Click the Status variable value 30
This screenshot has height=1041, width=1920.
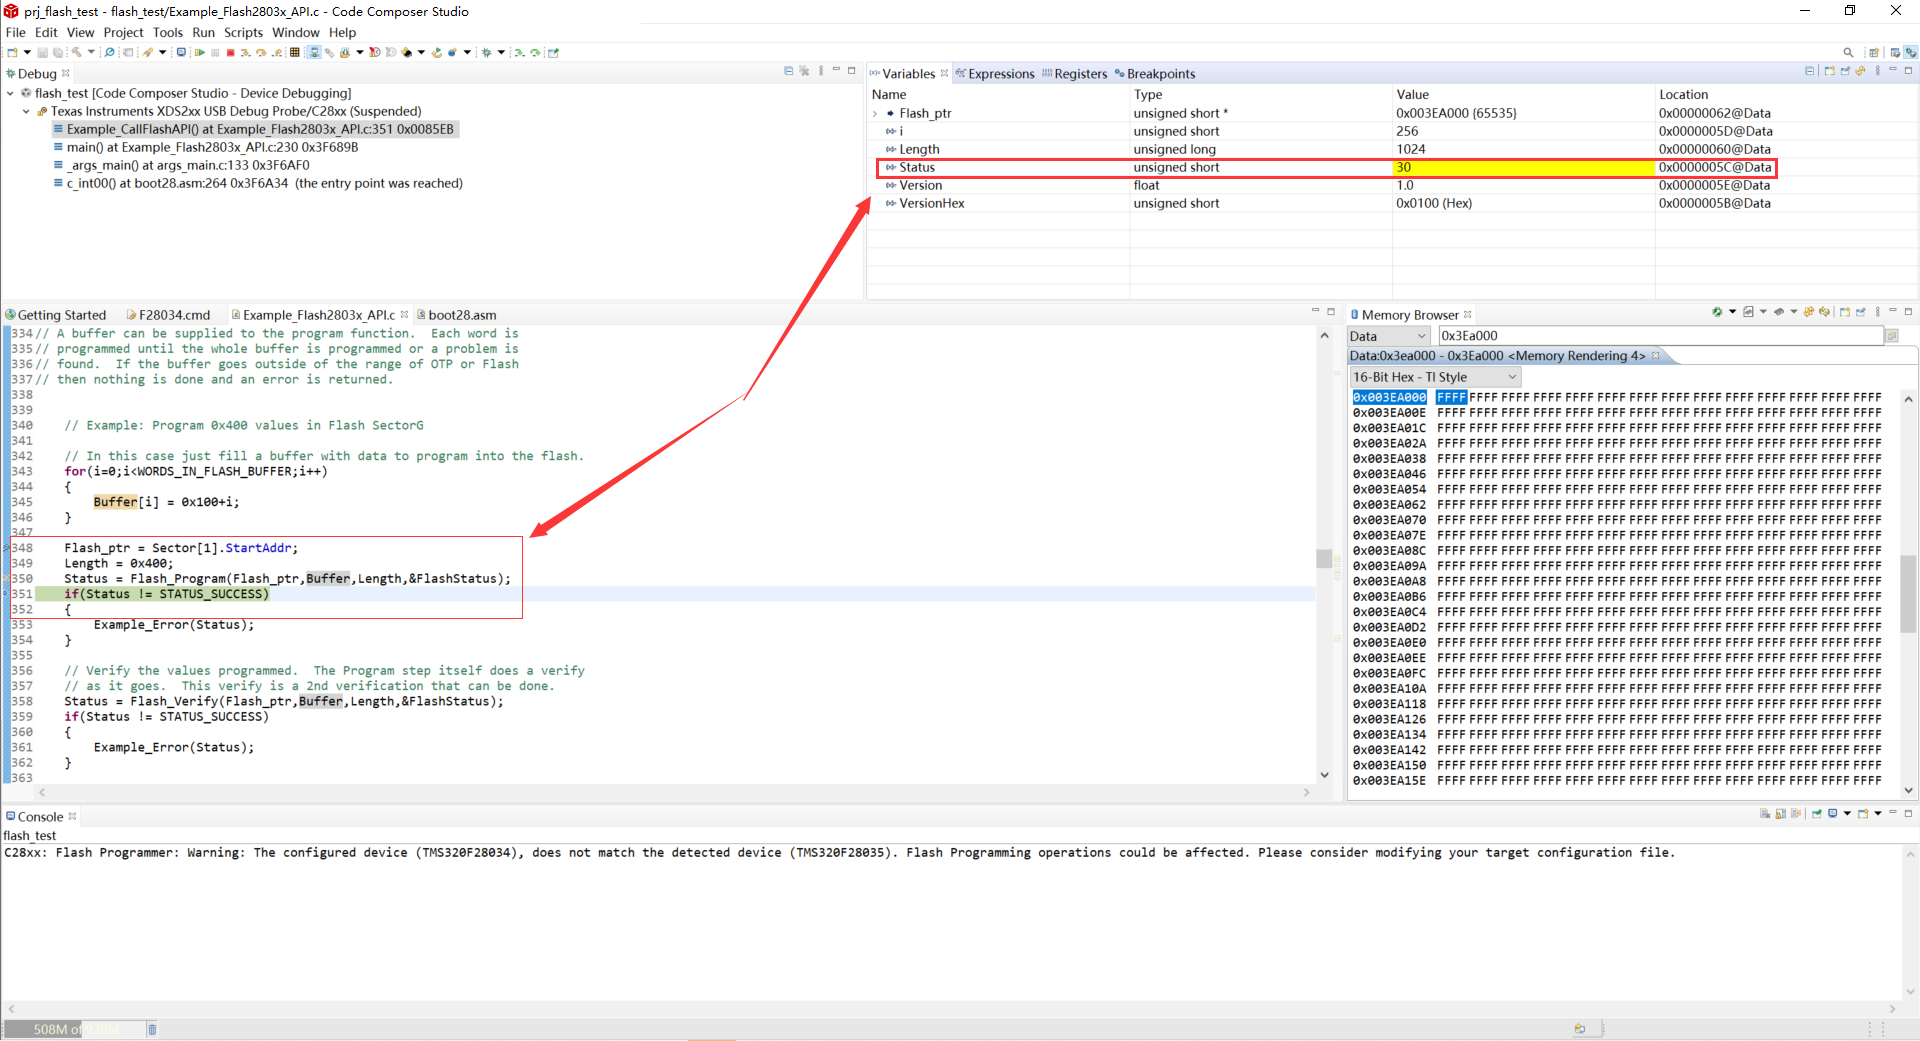tap(1403, 167)
